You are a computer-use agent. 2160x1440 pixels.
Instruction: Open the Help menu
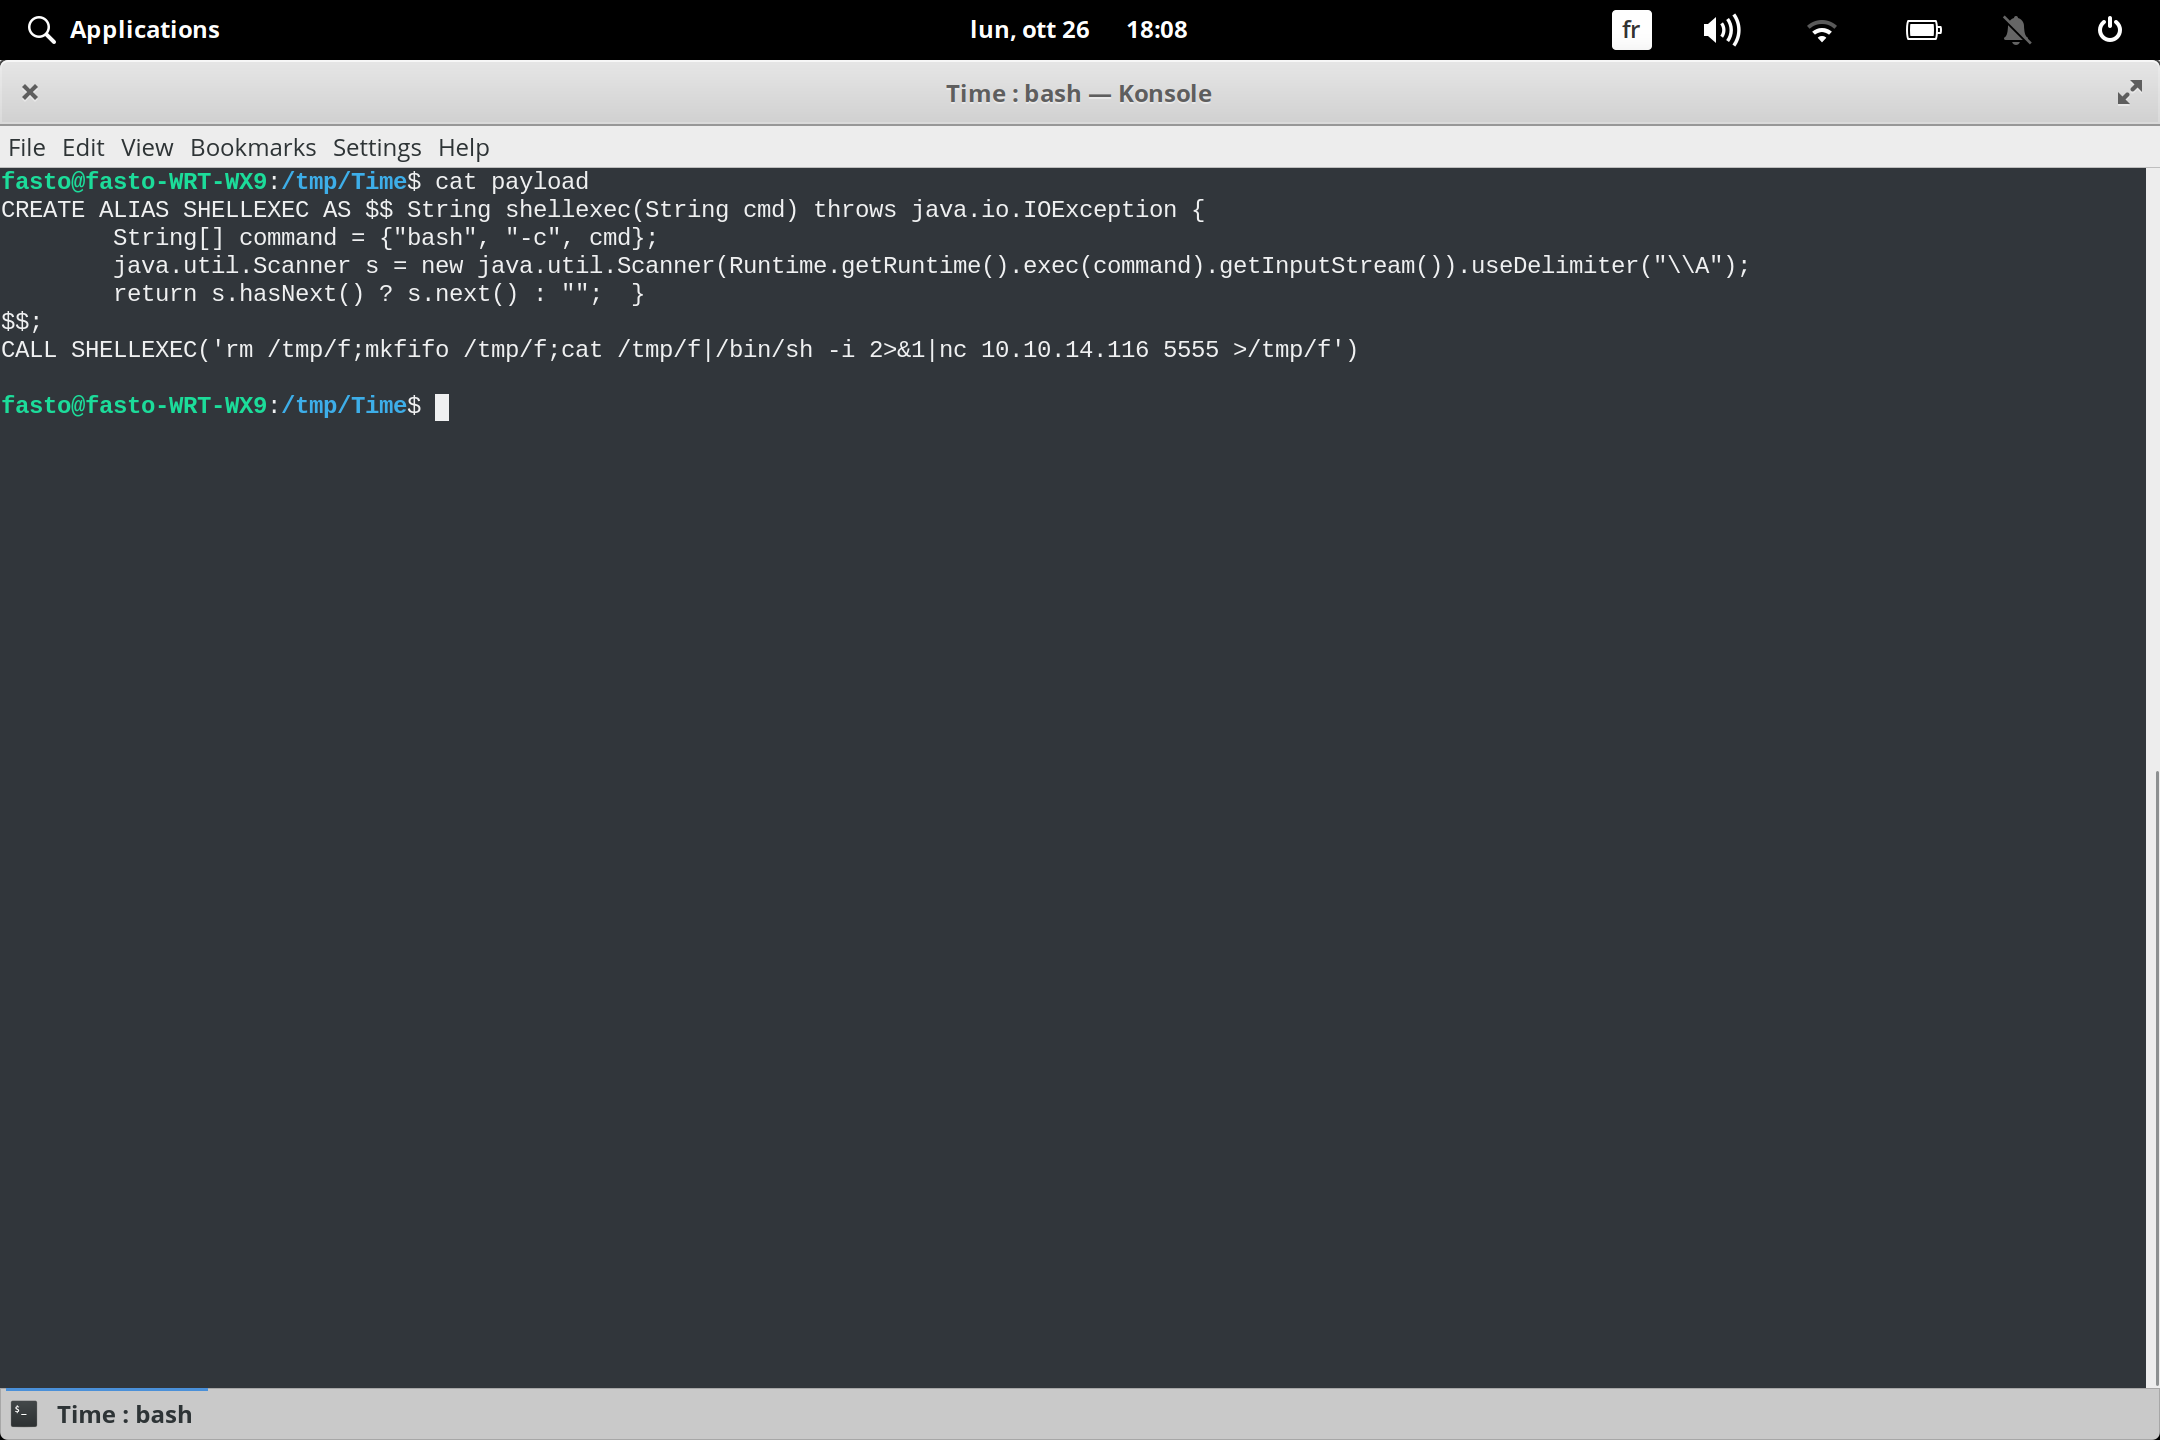pos(462,147)
